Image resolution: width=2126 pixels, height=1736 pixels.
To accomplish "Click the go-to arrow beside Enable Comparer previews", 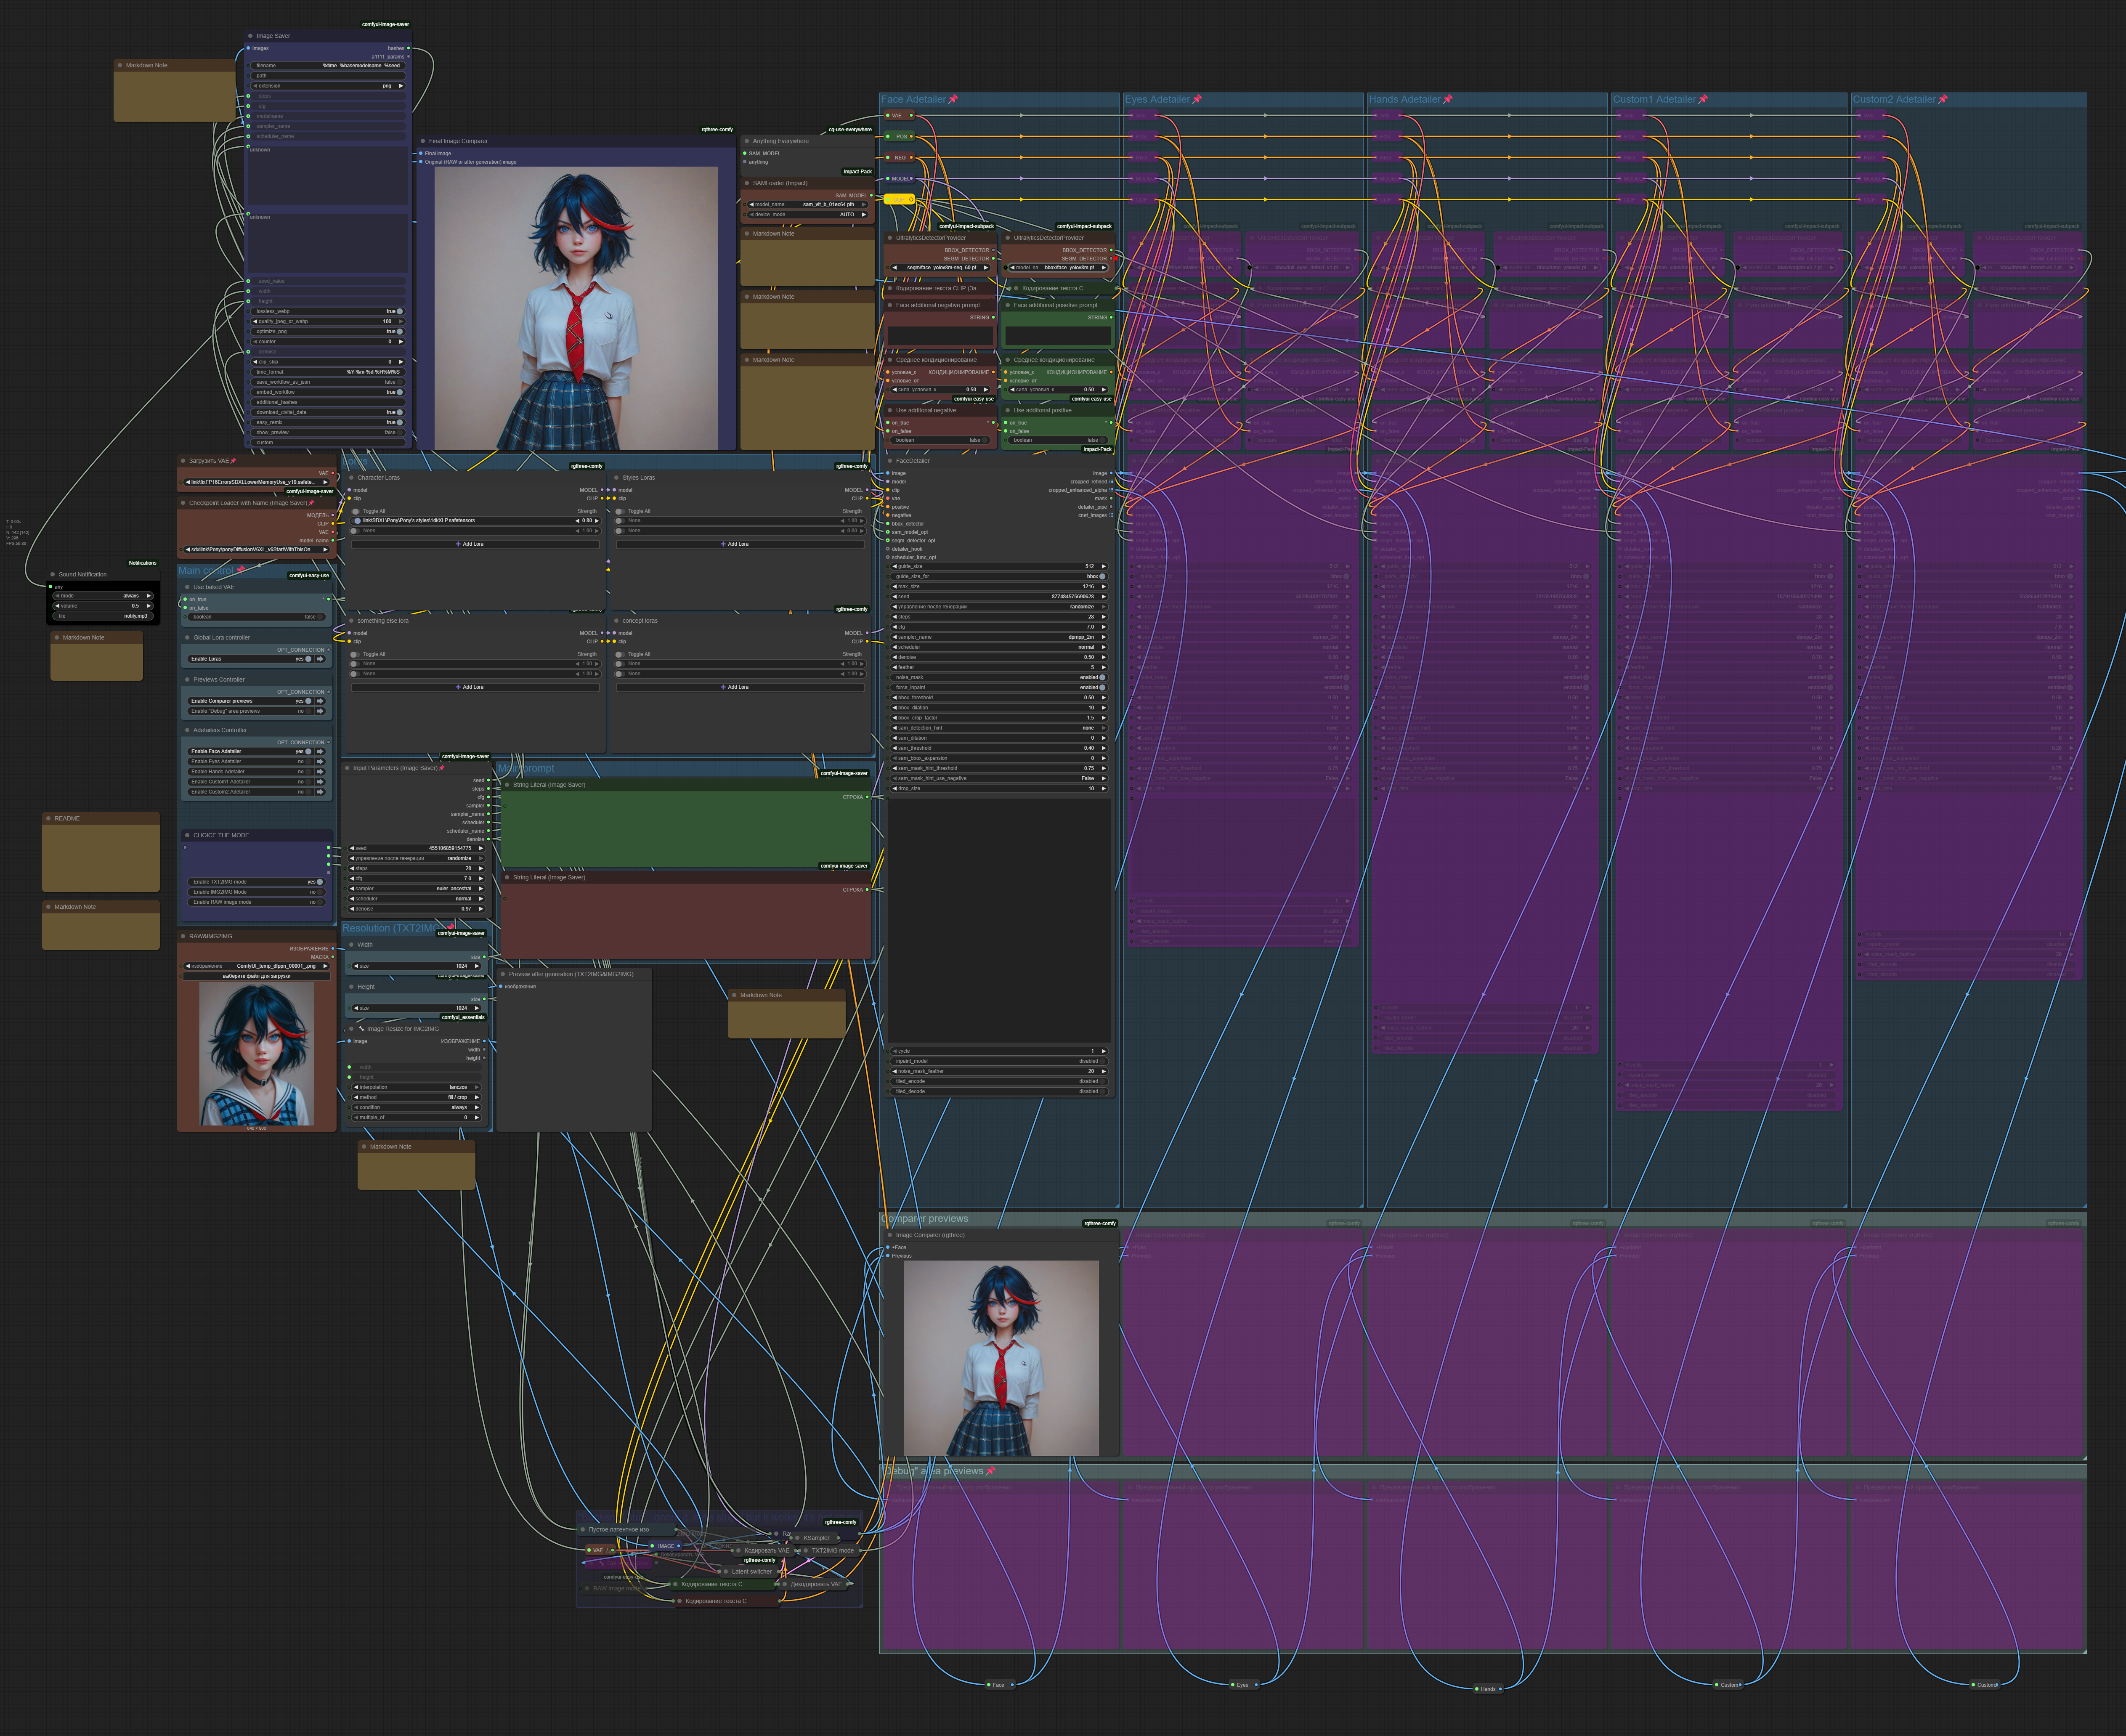I will pos(320,701).
